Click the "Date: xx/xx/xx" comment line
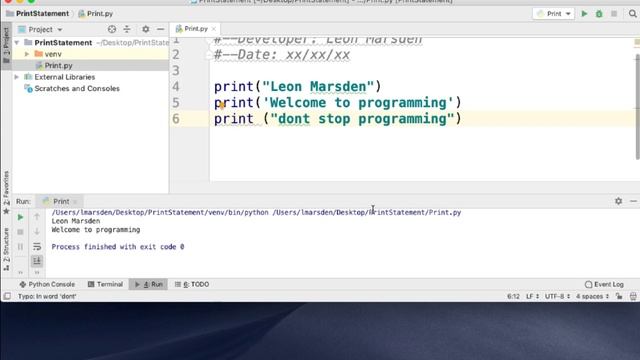 [x=282, y=55]
